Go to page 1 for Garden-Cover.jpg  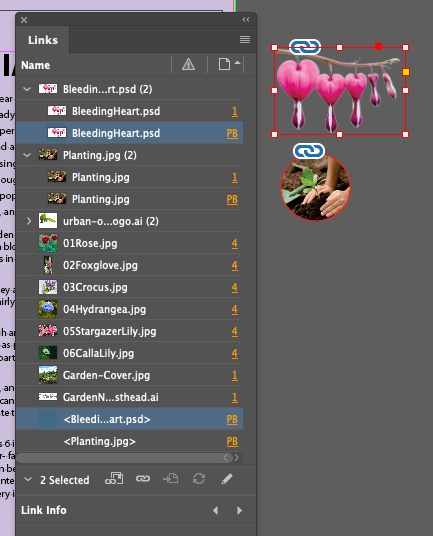coord(235,375)
